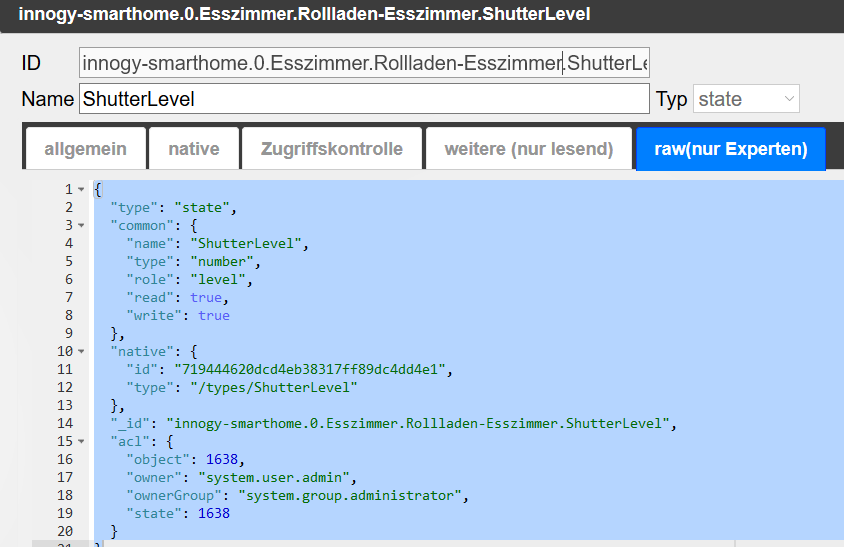Click line number 9 in gutter
The width and height of the screenshot is (844, 547).
(x=69, y=333)
